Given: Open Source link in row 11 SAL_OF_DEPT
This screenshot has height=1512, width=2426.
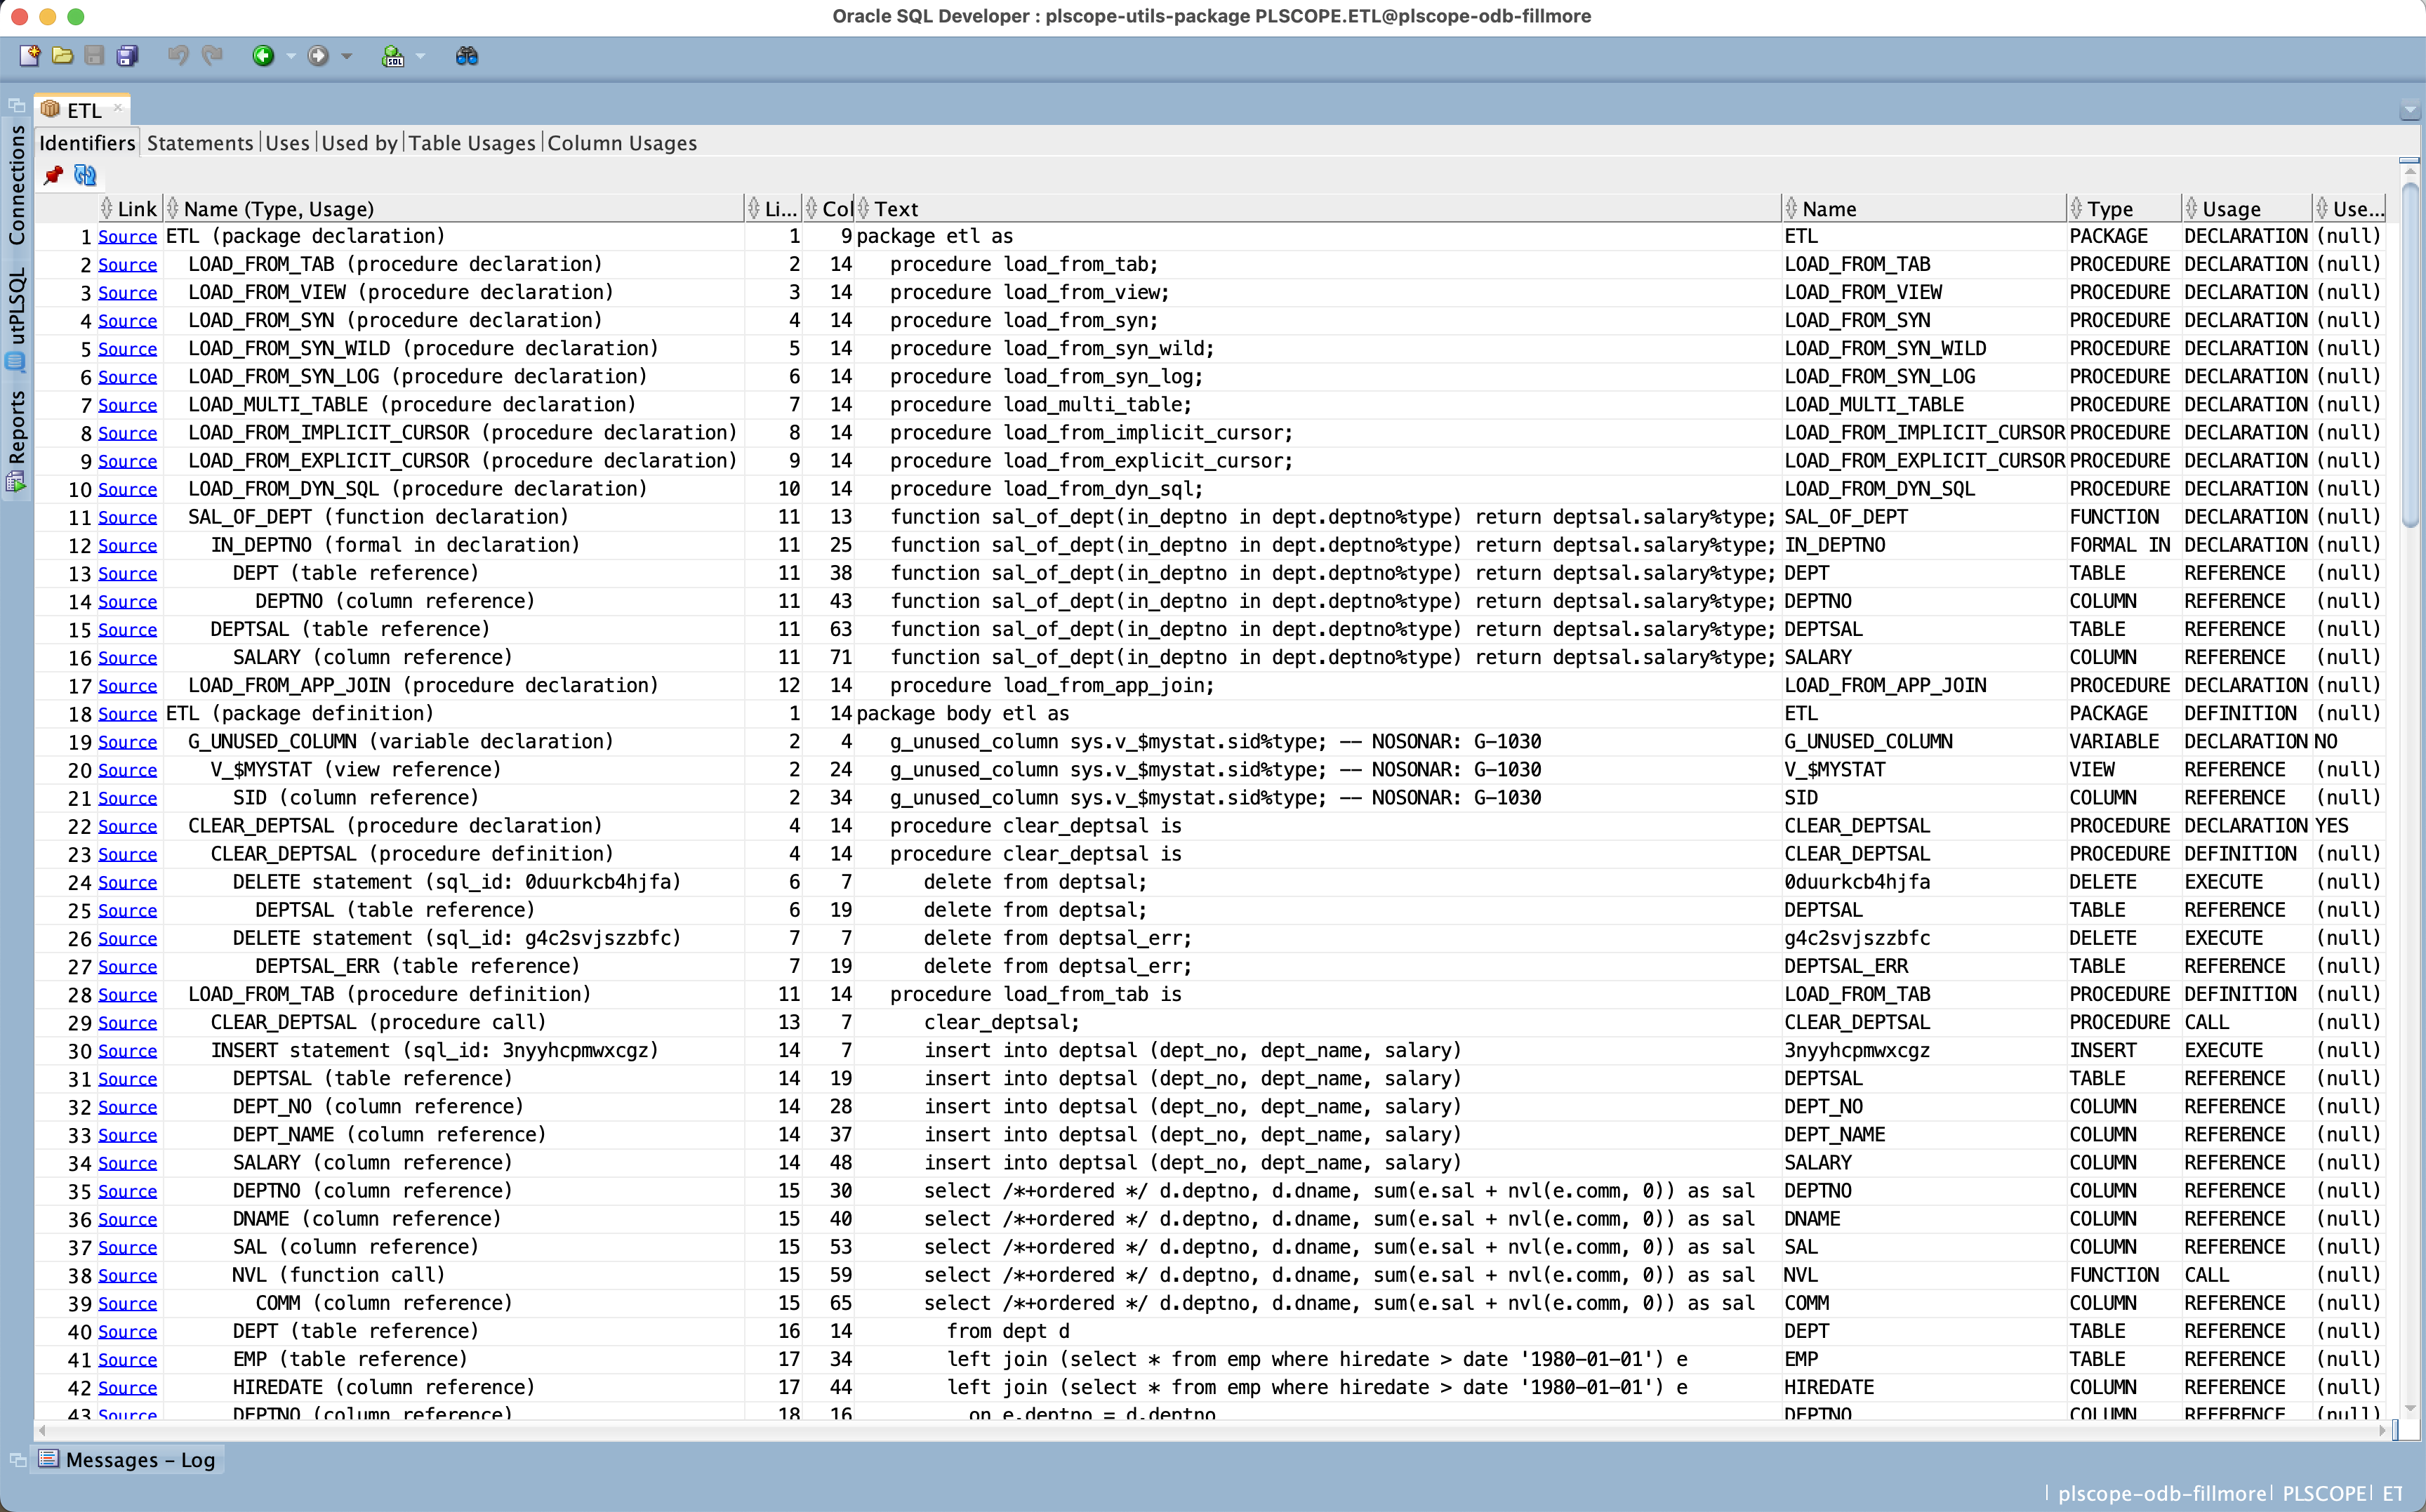Looking at the screenshot, I should (127, 518).
